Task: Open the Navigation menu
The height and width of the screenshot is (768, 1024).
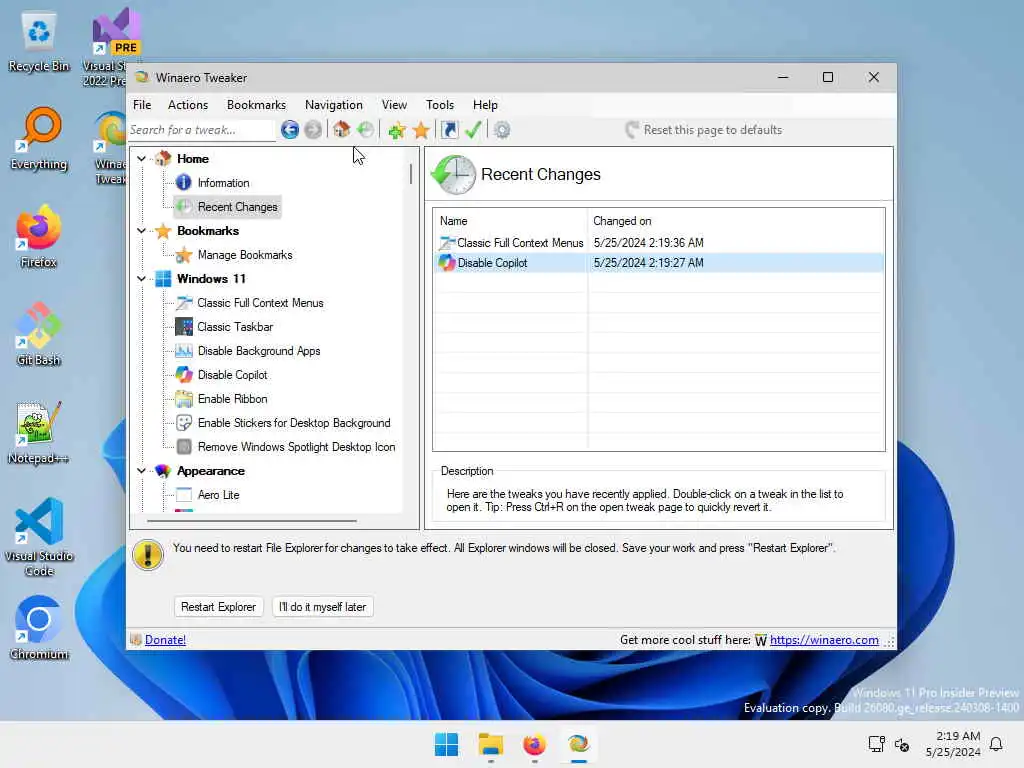Action: pyautogui.click(x=334, y=104)
